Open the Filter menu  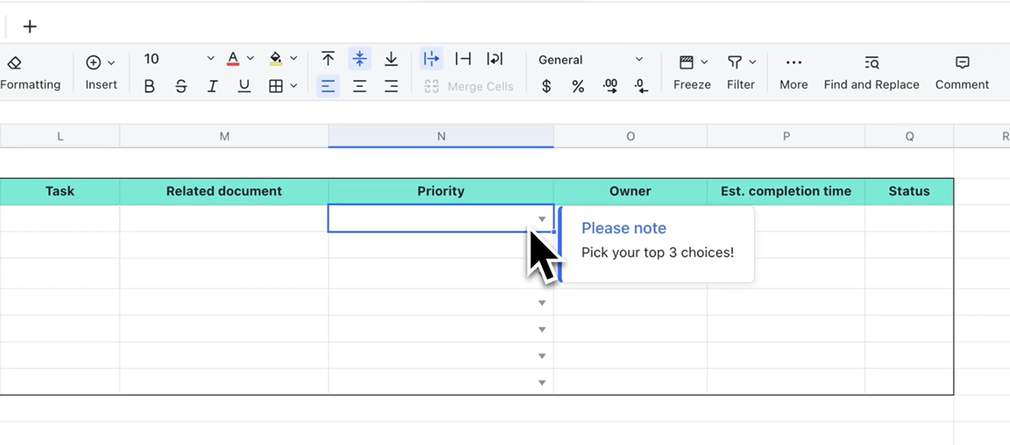click(x=741, y=72)
